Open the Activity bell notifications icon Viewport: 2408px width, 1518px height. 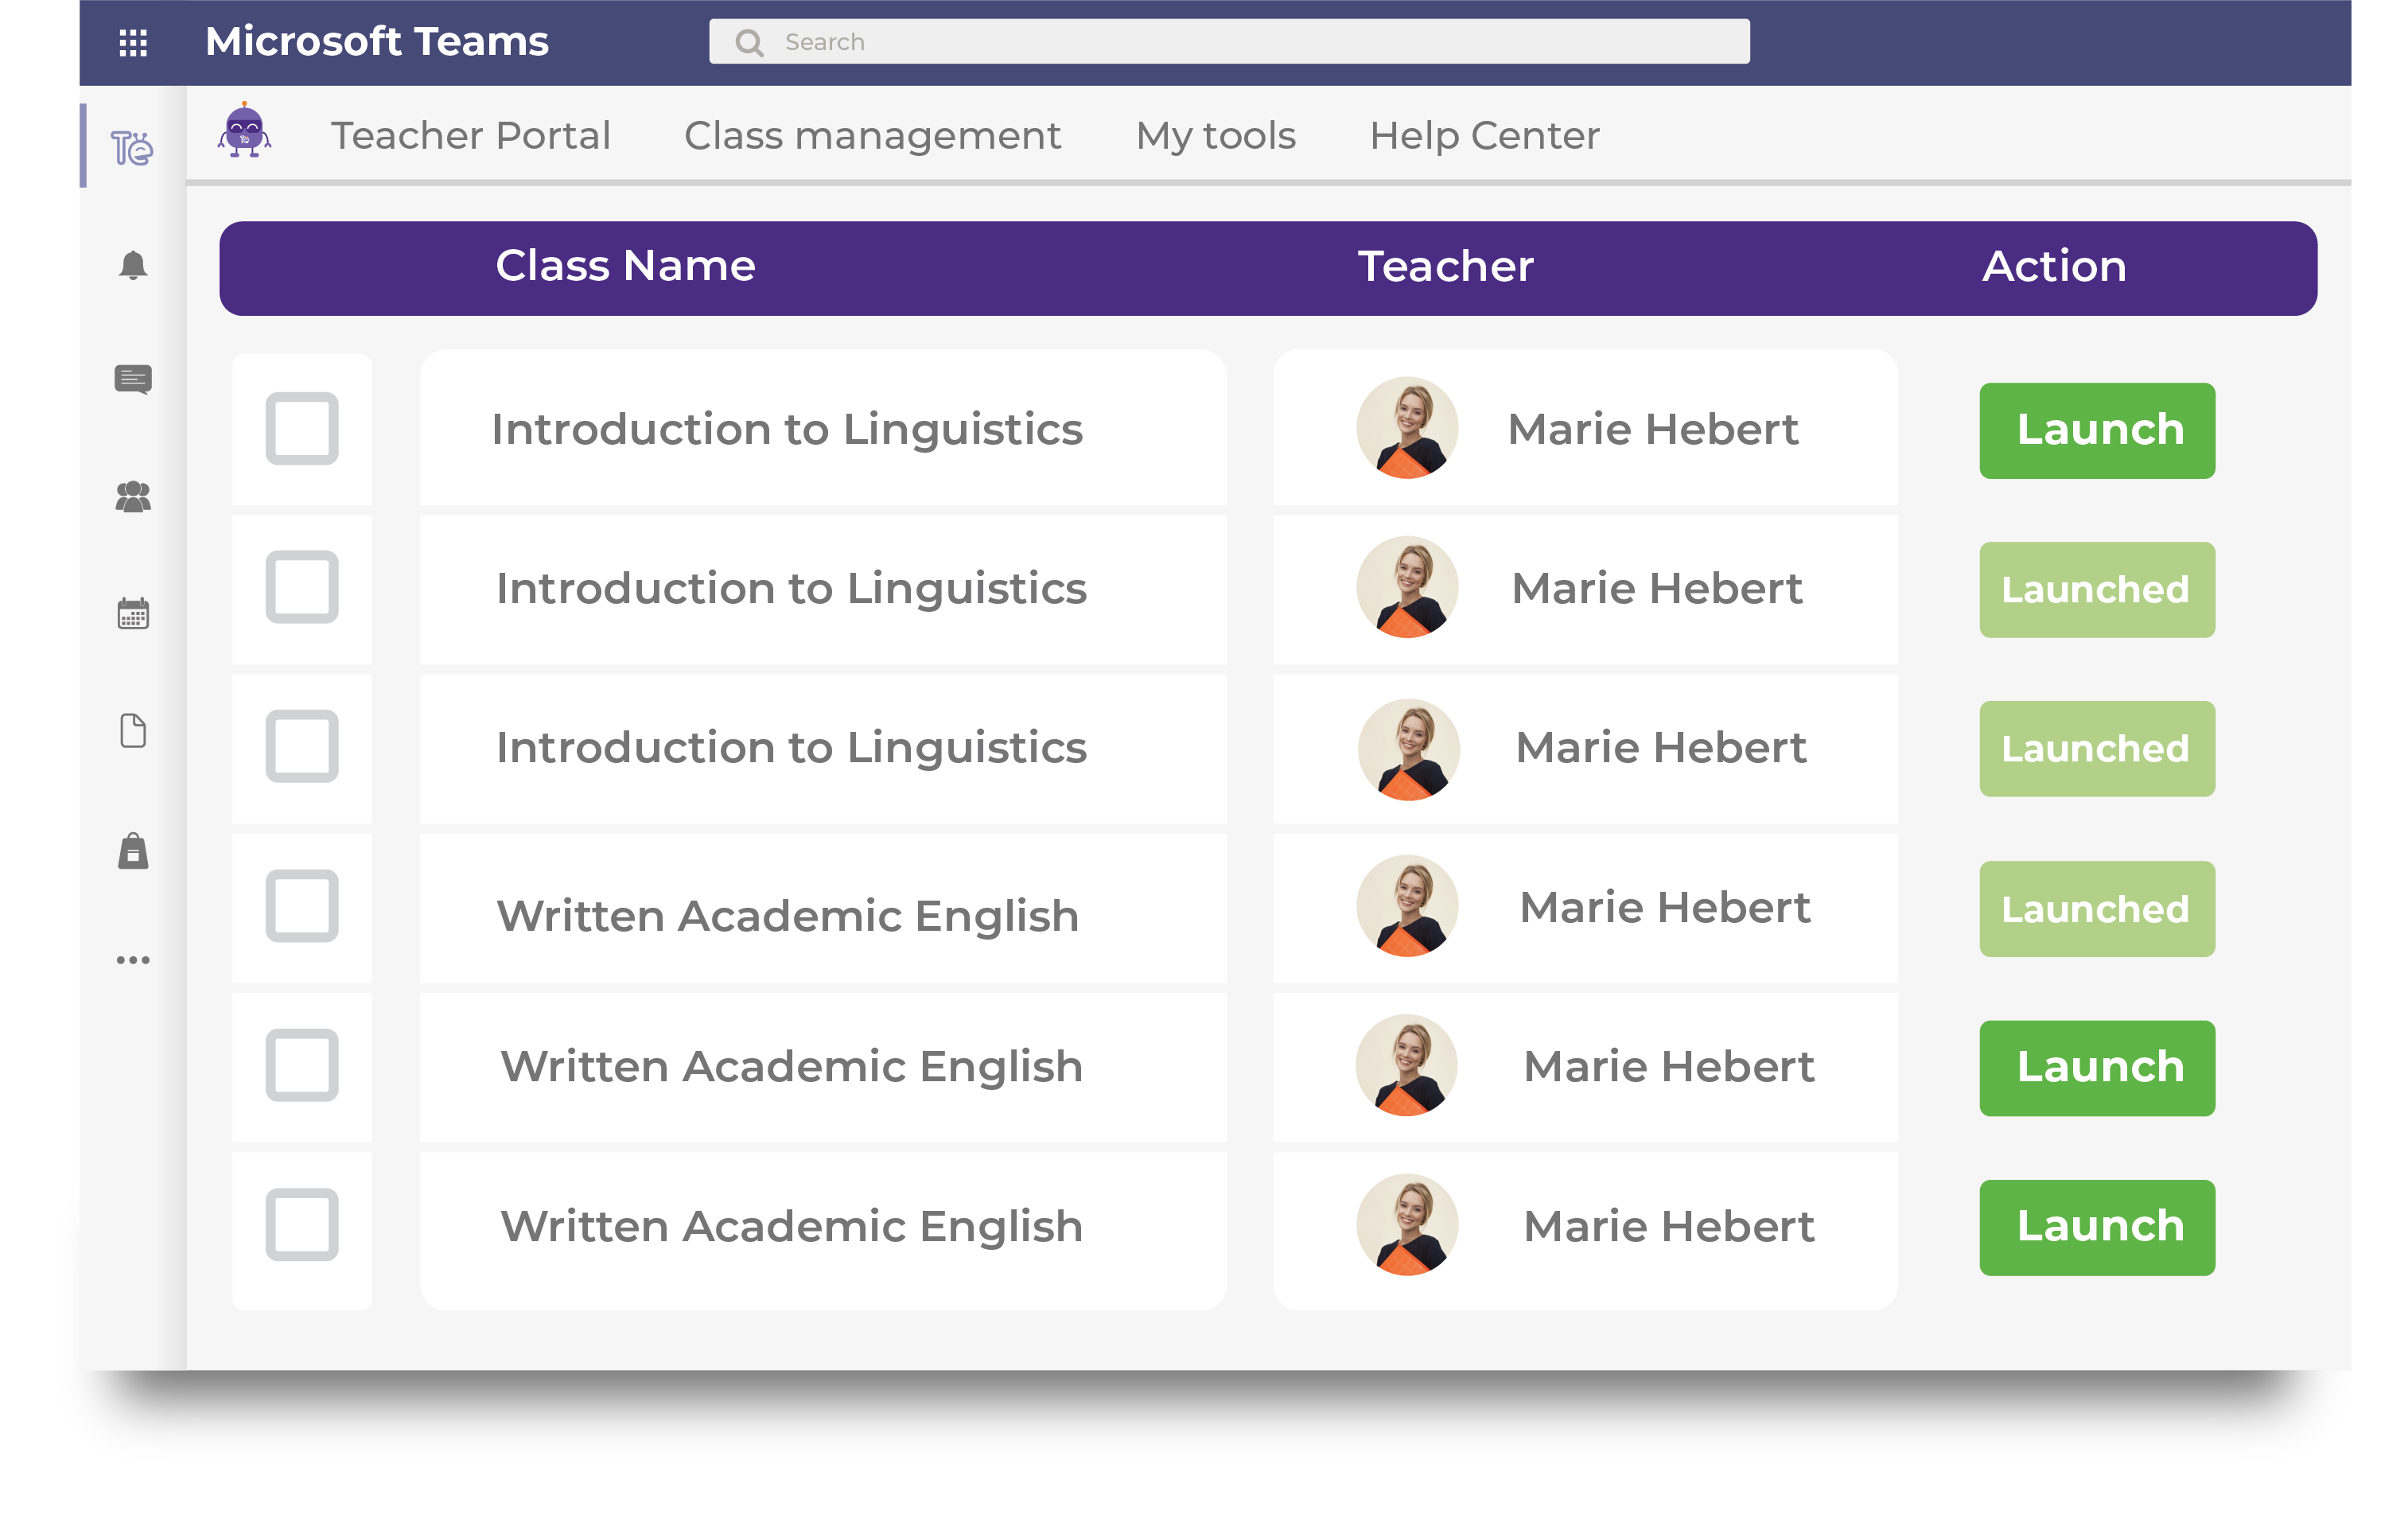click(133, 265)
